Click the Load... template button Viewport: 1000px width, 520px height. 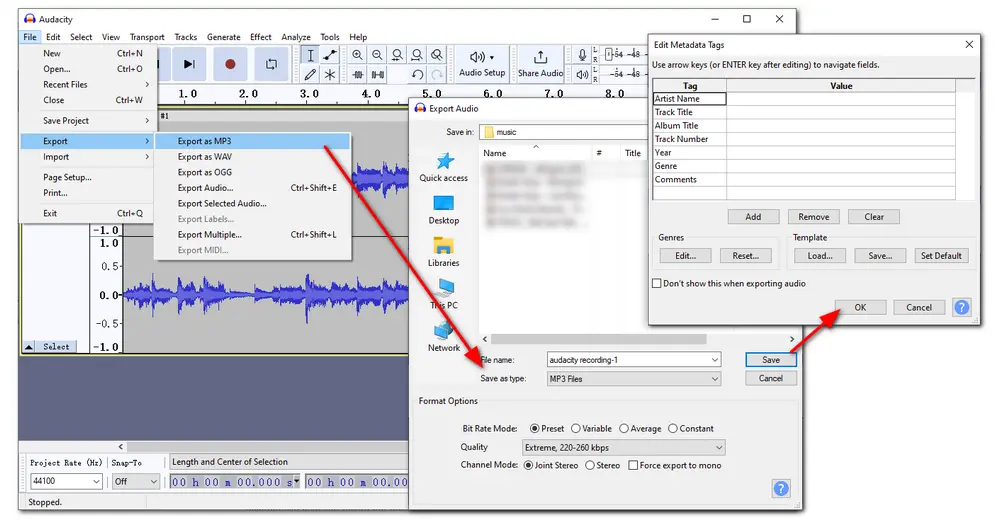(820, 256)
